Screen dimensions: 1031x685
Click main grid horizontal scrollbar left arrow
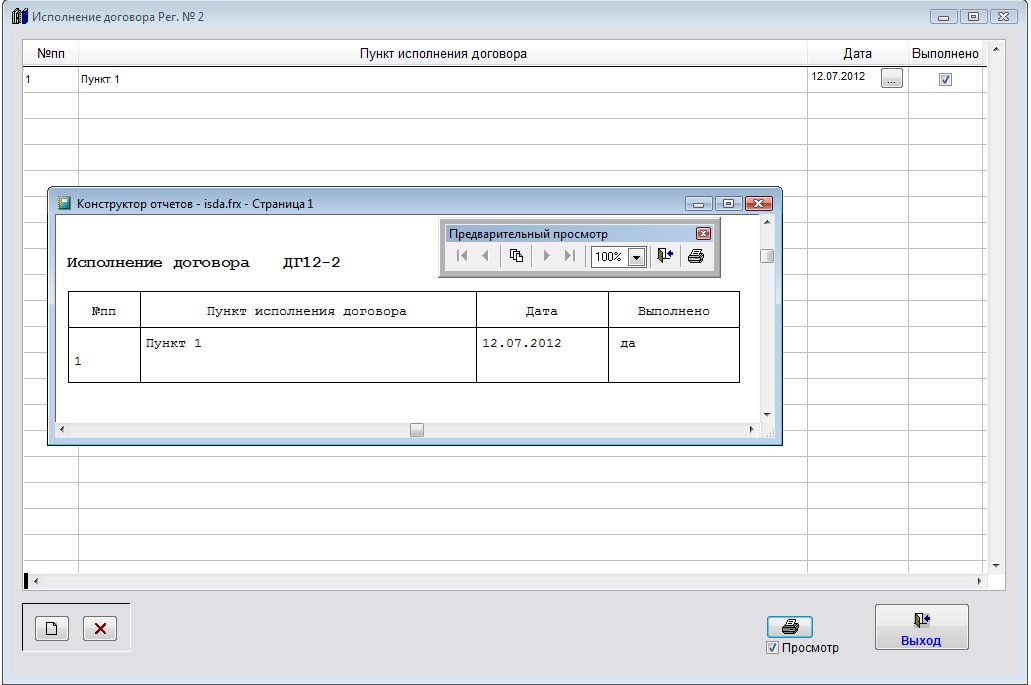pyautogui.click(x=36, y=581)
